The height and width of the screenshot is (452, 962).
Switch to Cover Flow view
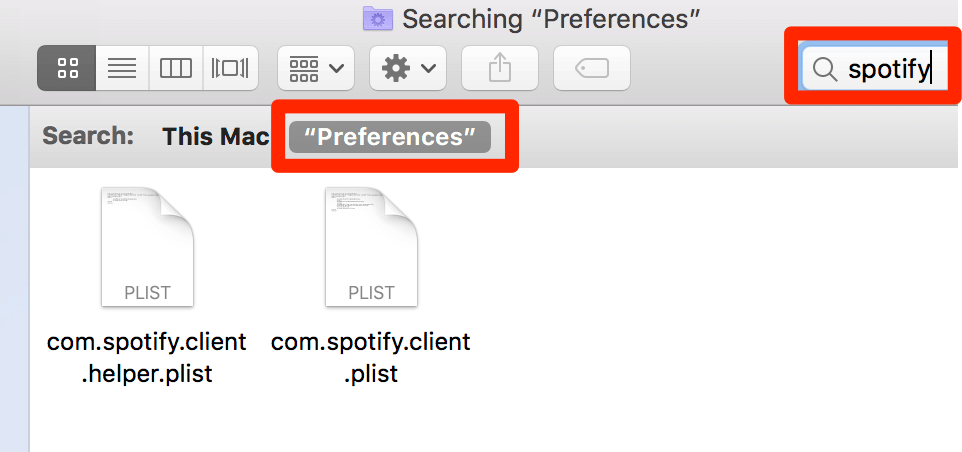[230, 68]
